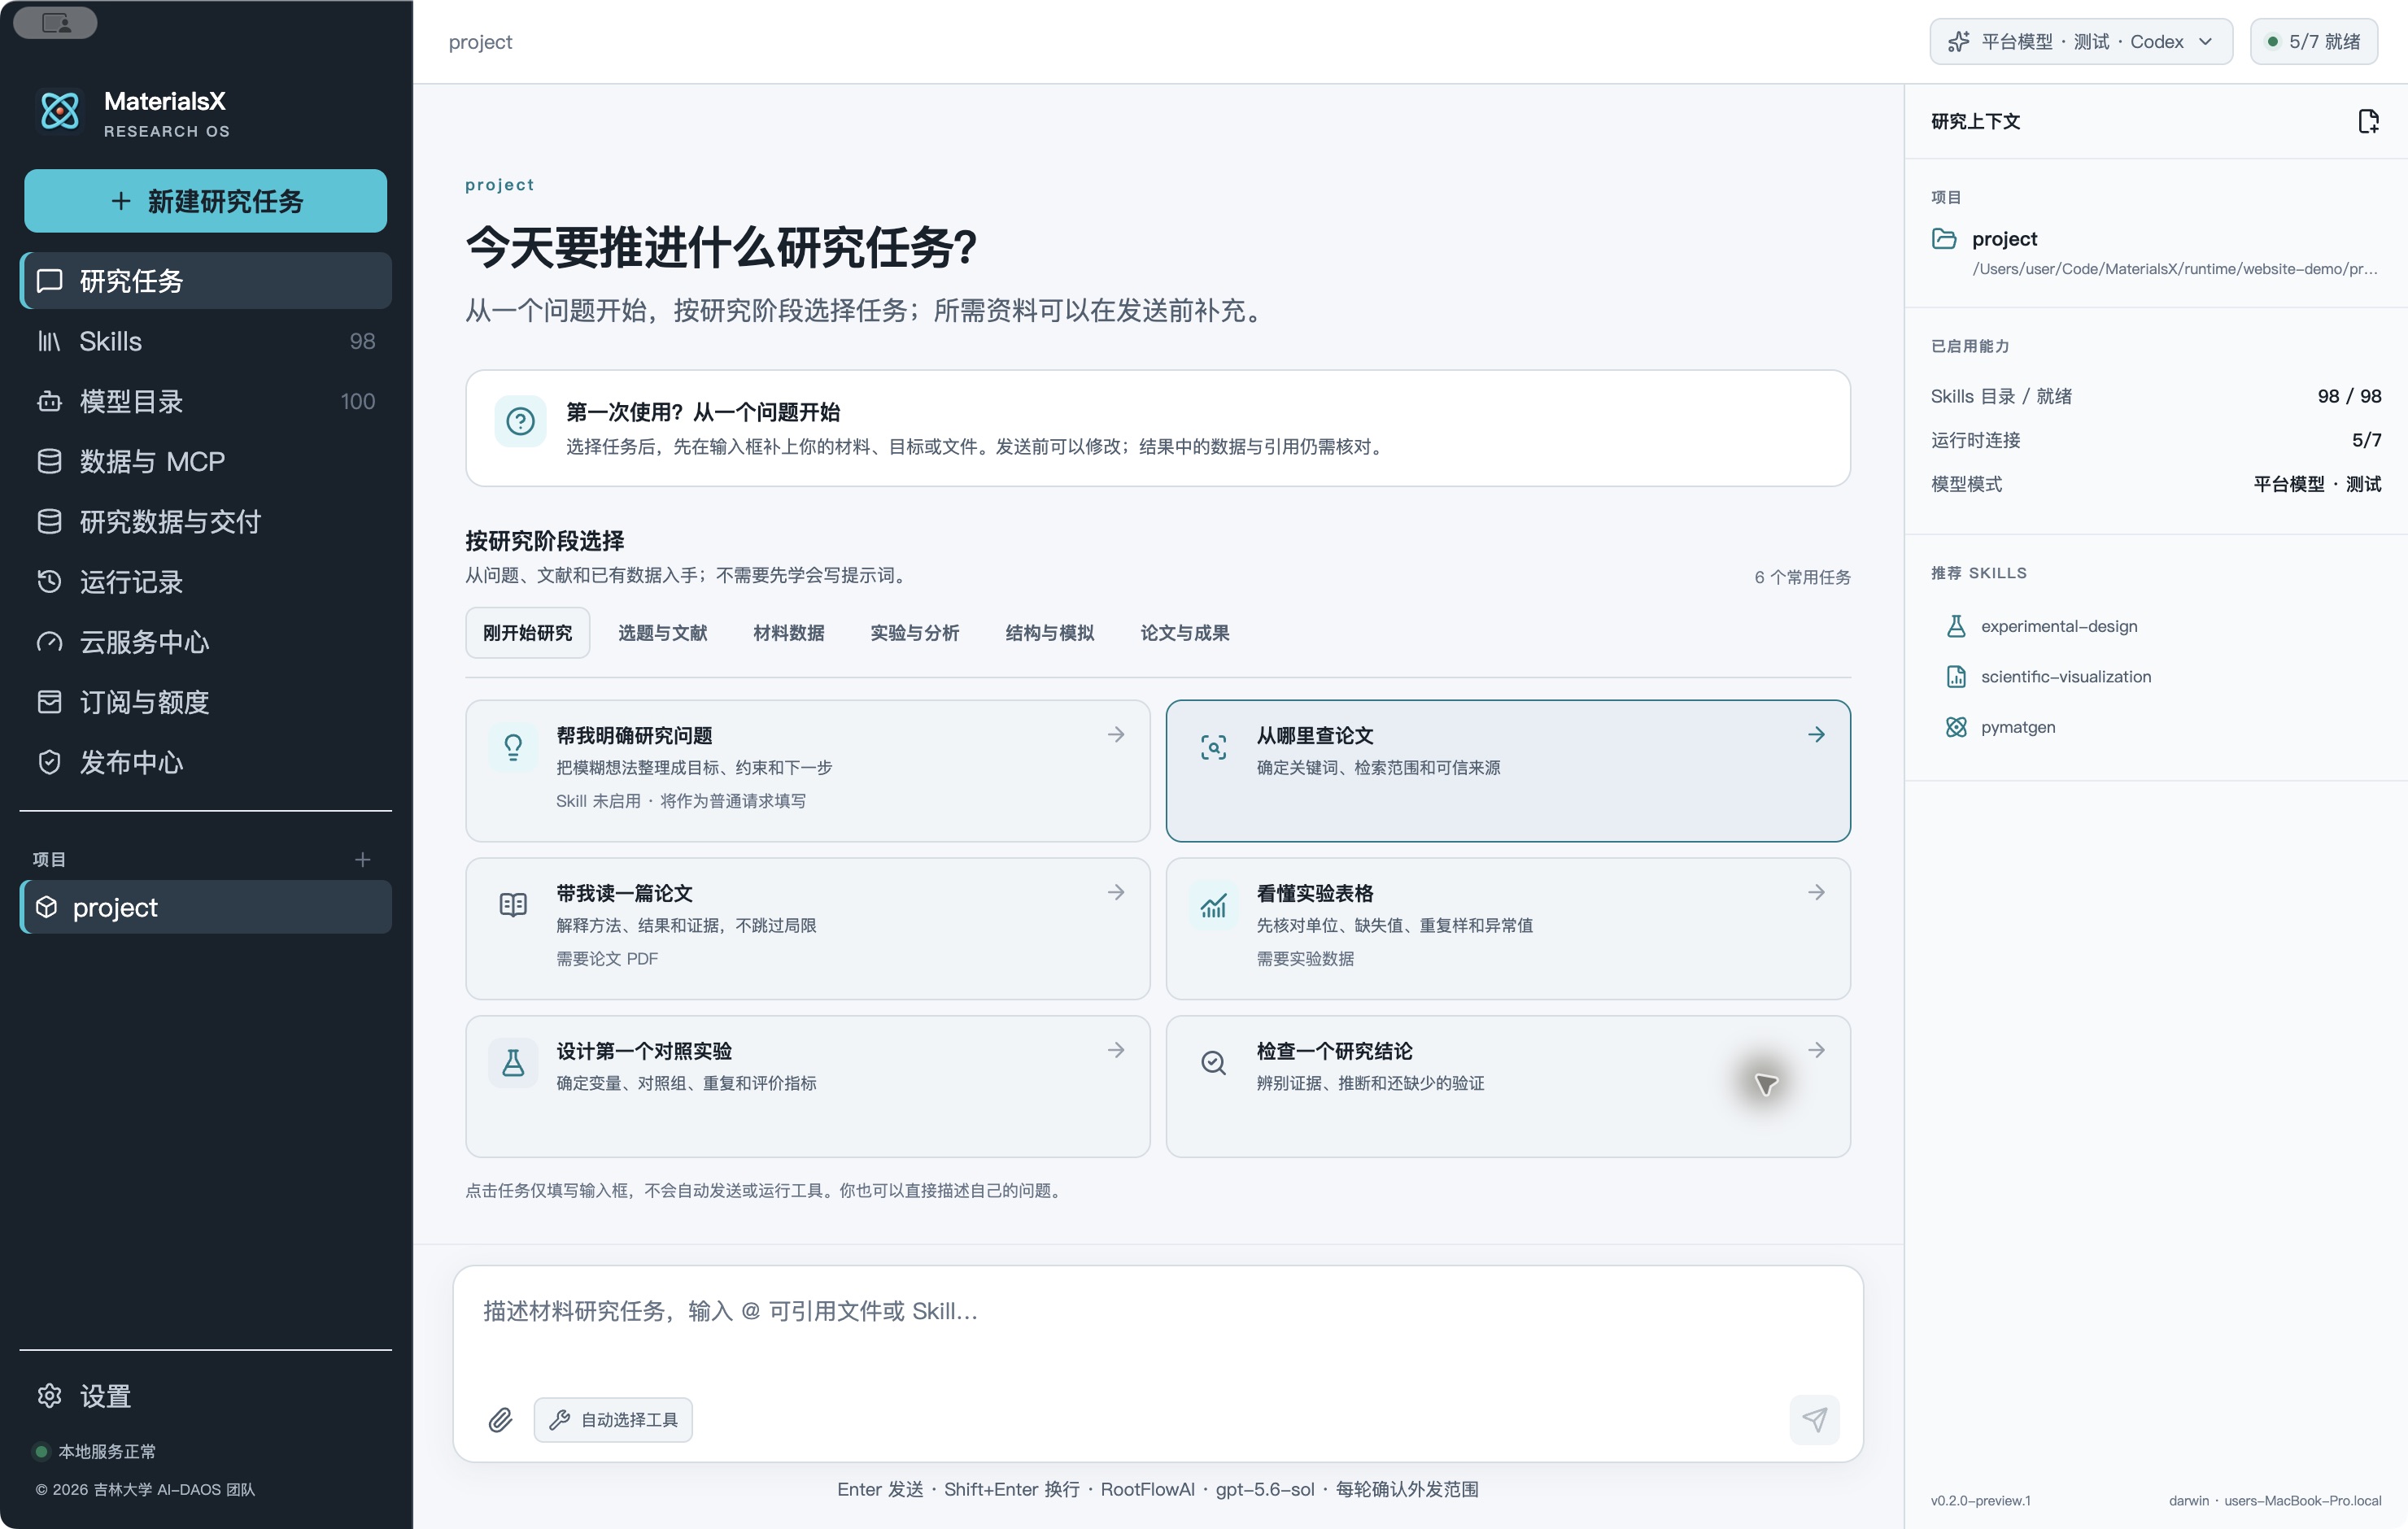
Task: Switch to the 论文与成果 tab
Action: click(x=1185, y=633)
